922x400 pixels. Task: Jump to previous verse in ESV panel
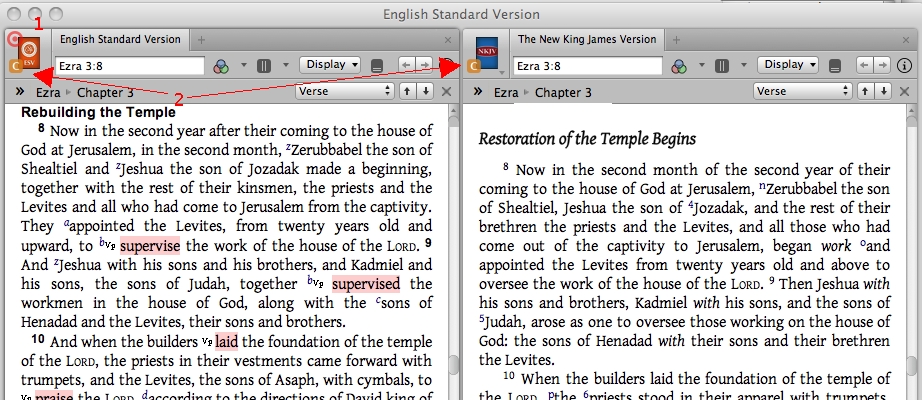[x=407, y=91]
